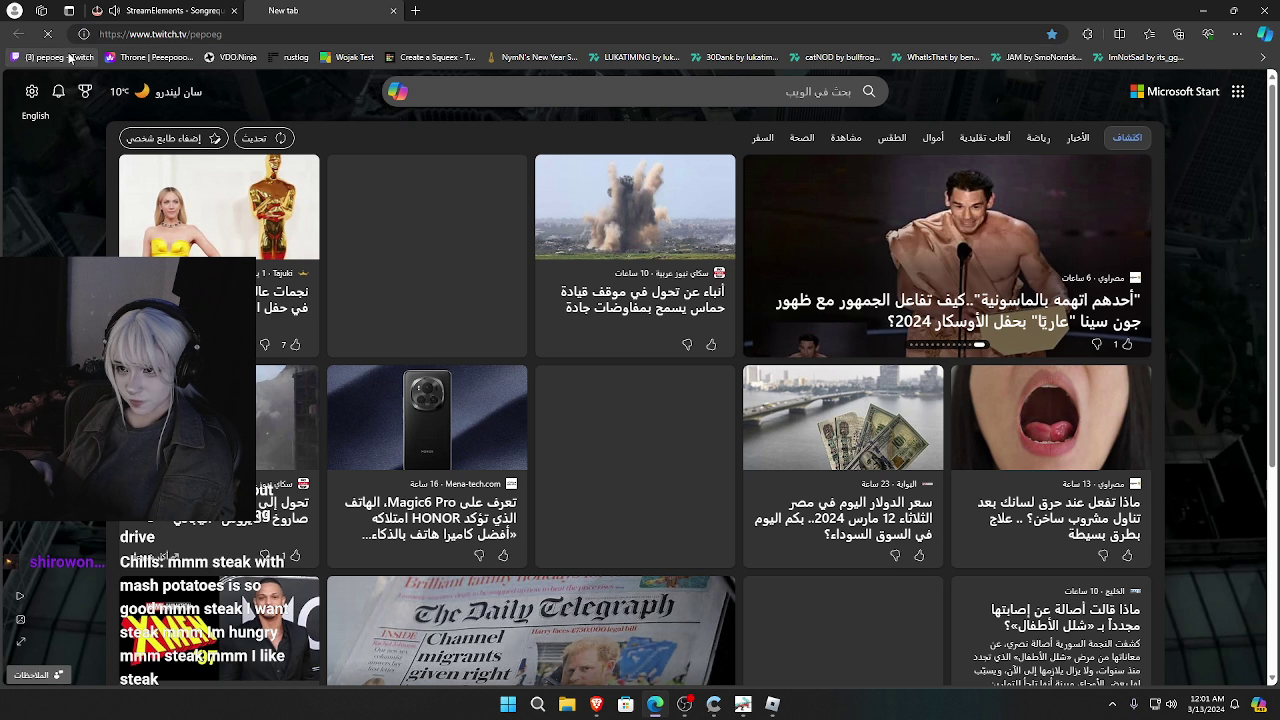
Task: Open the vertical tabs action menu icon
Action: coord(69,10)
